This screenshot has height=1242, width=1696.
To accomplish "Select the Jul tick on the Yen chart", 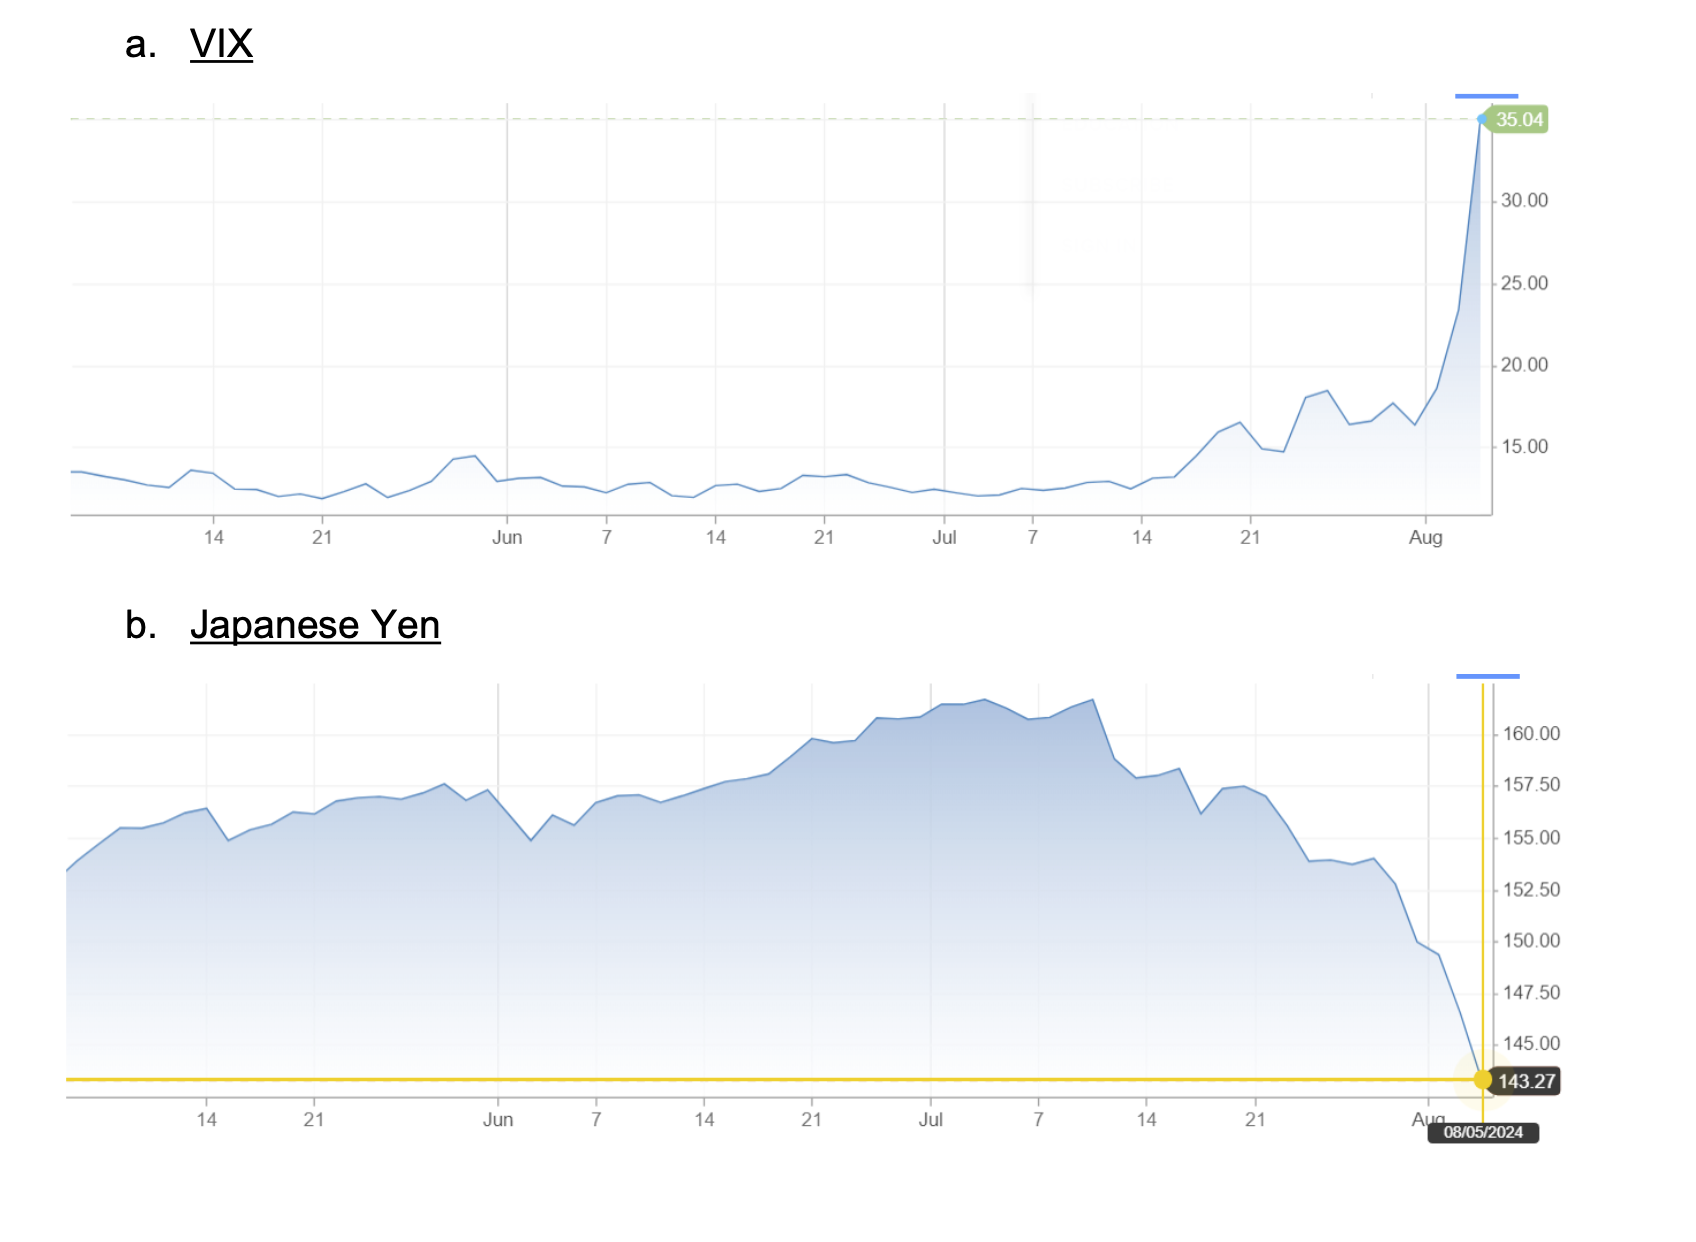I will tap(930, 1120).
